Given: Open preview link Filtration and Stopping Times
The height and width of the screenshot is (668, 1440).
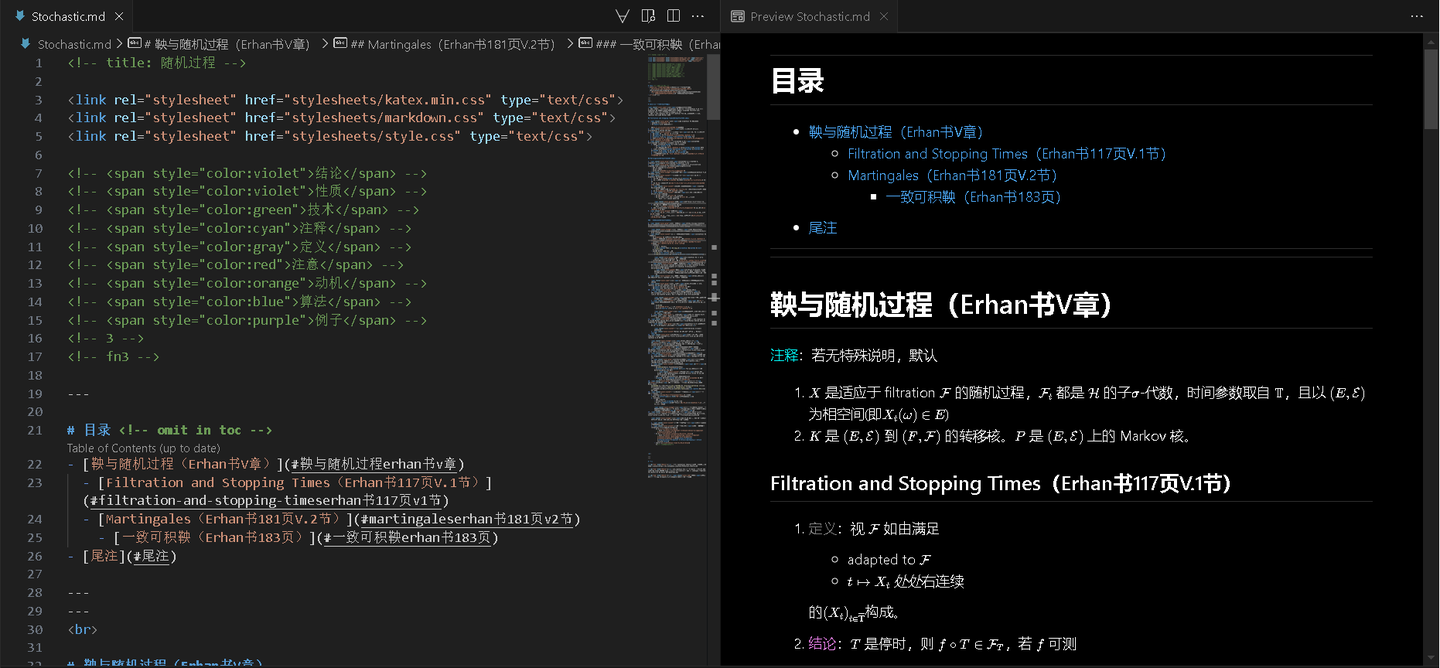Looking at the screenshot, I should click(1007, 154).
